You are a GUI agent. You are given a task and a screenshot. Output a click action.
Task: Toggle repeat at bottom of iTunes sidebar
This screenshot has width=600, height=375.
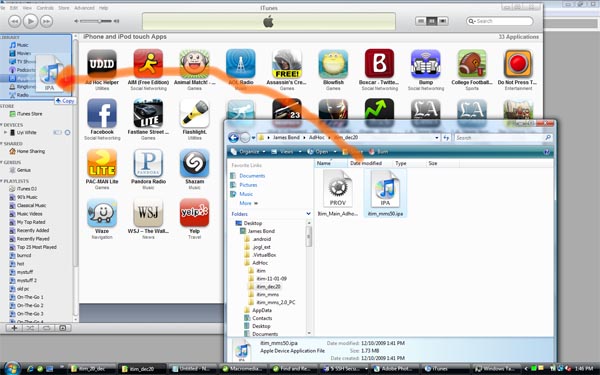tap(46, 328)
